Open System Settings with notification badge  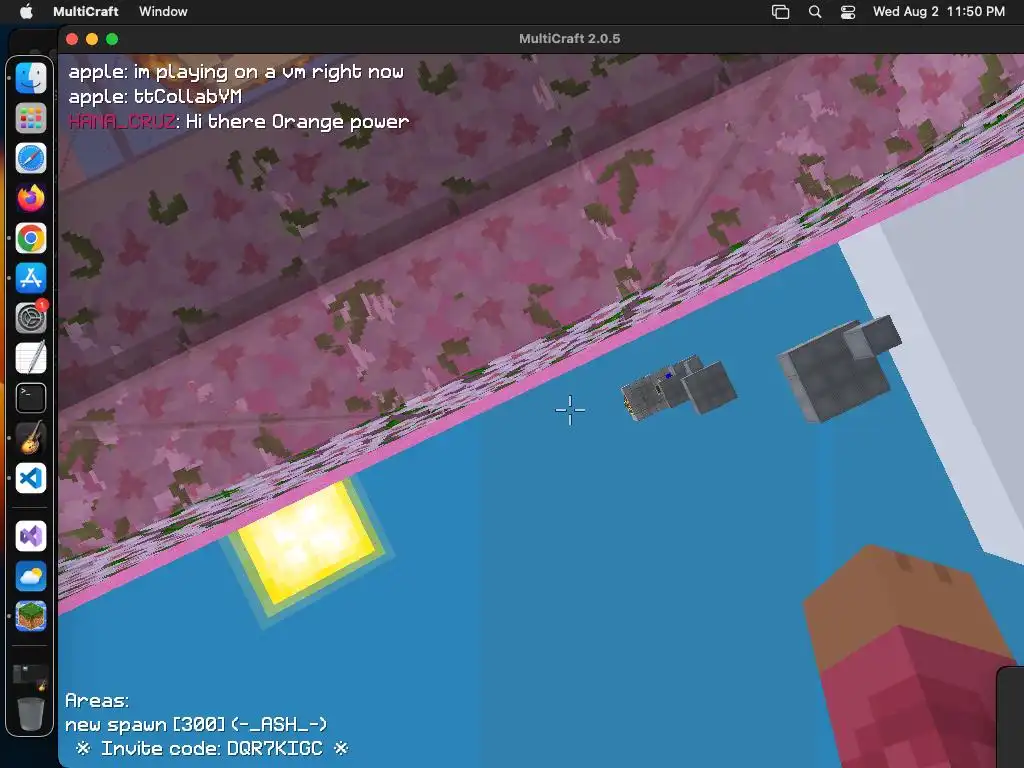click(31, 318)
